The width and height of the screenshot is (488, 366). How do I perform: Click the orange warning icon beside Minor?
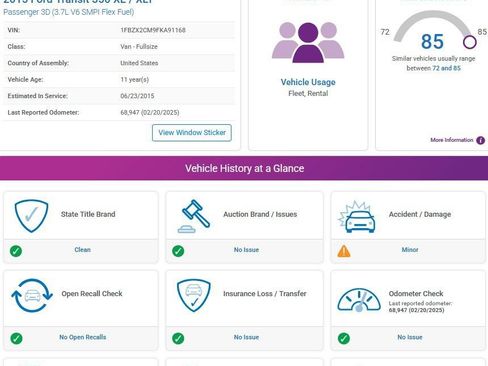[344, 251]
